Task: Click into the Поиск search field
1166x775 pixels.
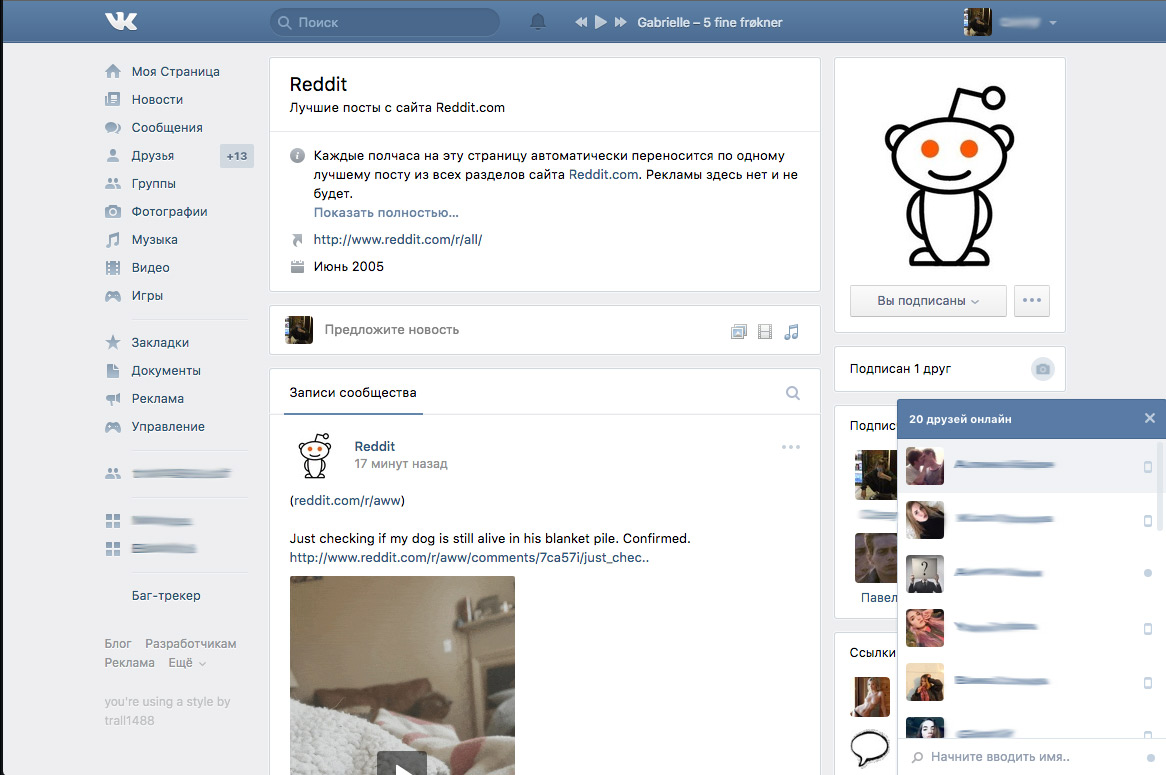Action: [384, 22]
